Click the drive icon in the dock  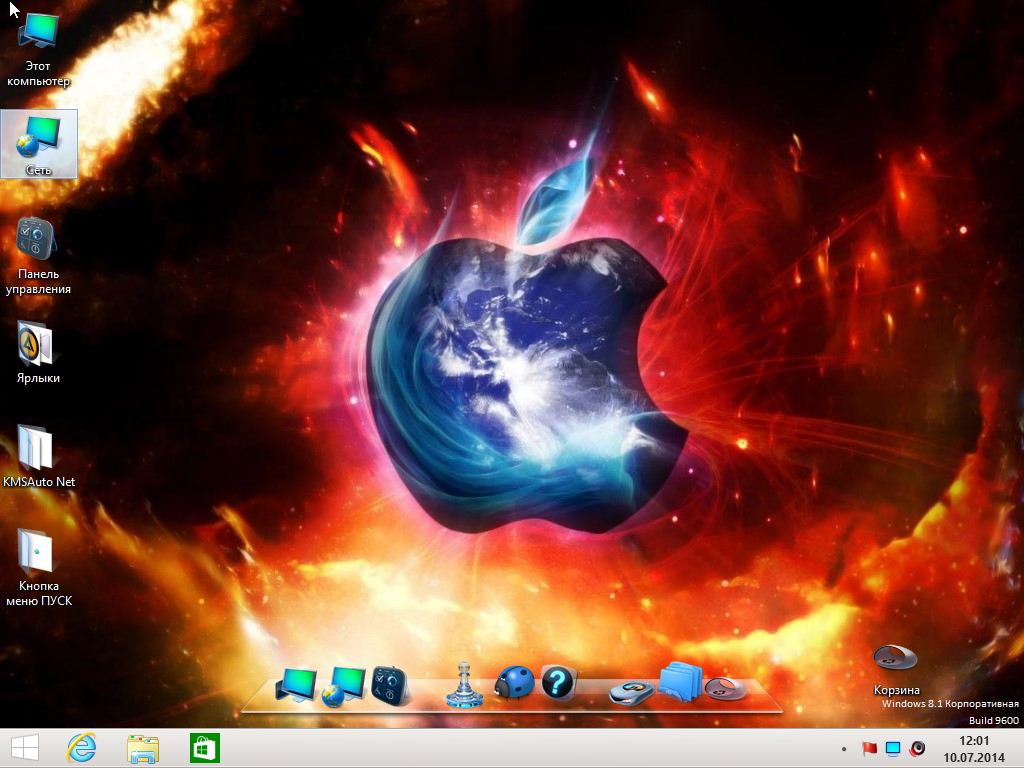tap(632, 692)
